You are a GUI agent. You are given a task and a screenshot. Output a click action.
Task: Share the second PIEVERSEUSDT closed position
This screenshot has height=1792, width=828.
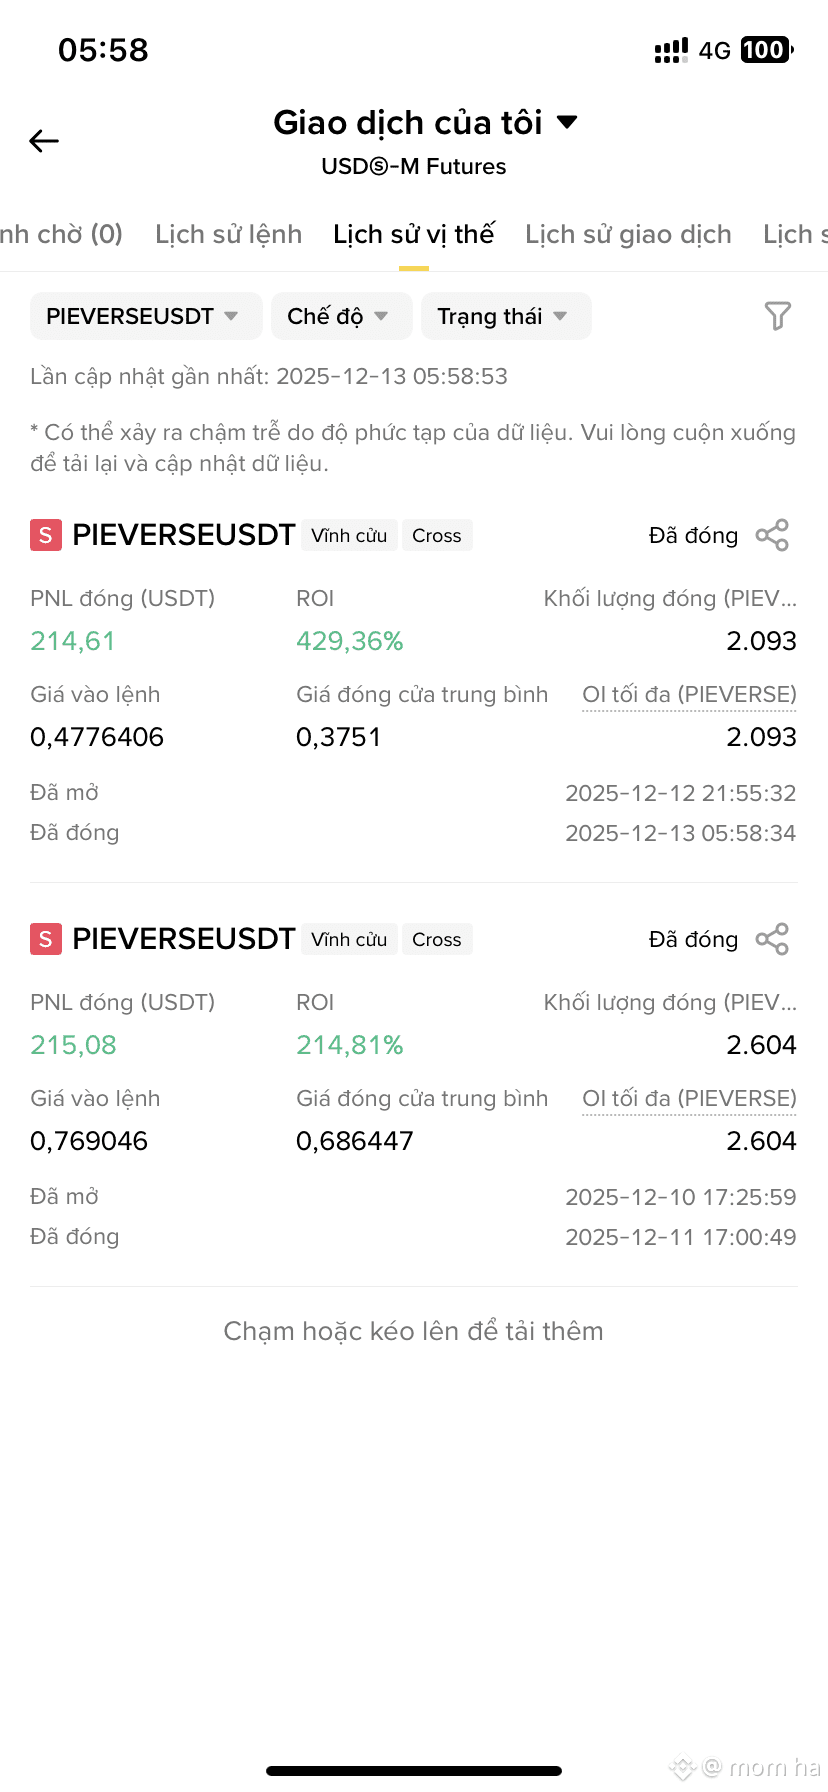[x=772, y=939]
